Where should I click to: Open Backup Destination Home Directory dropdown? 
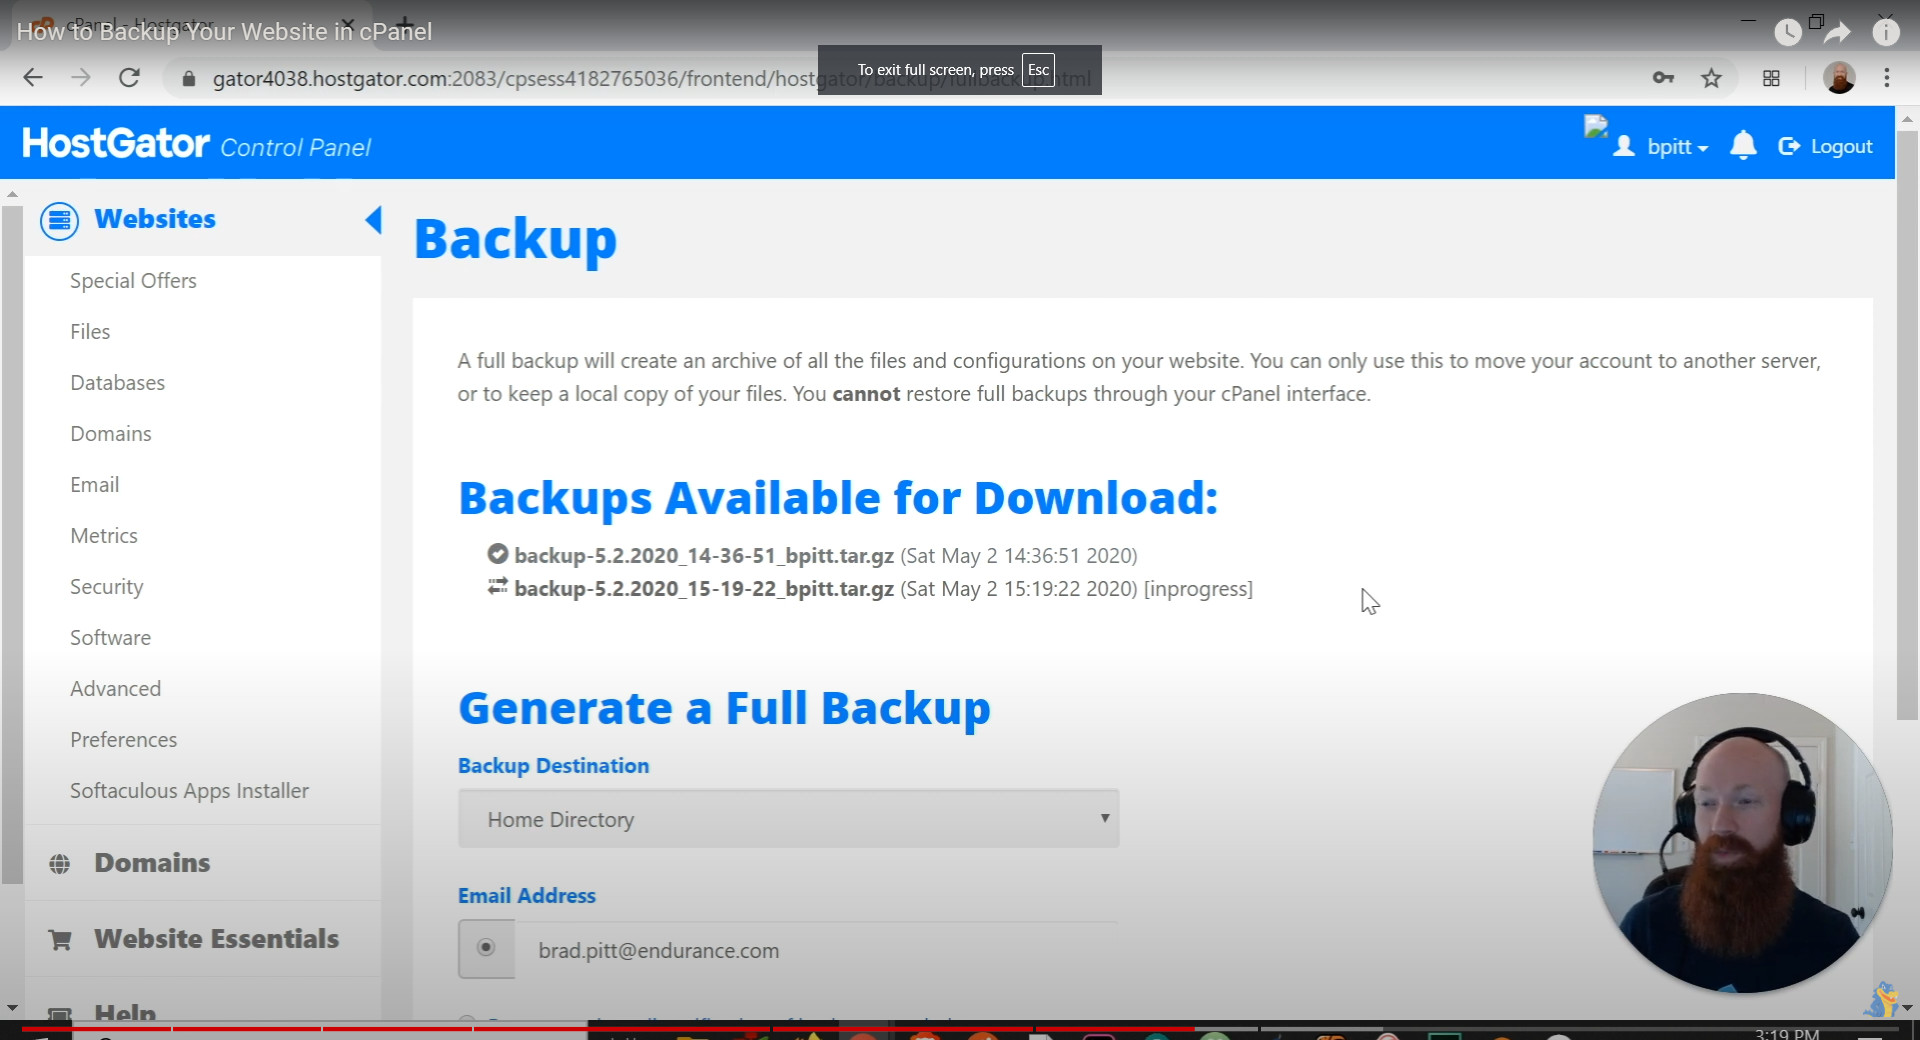(788, 819)
